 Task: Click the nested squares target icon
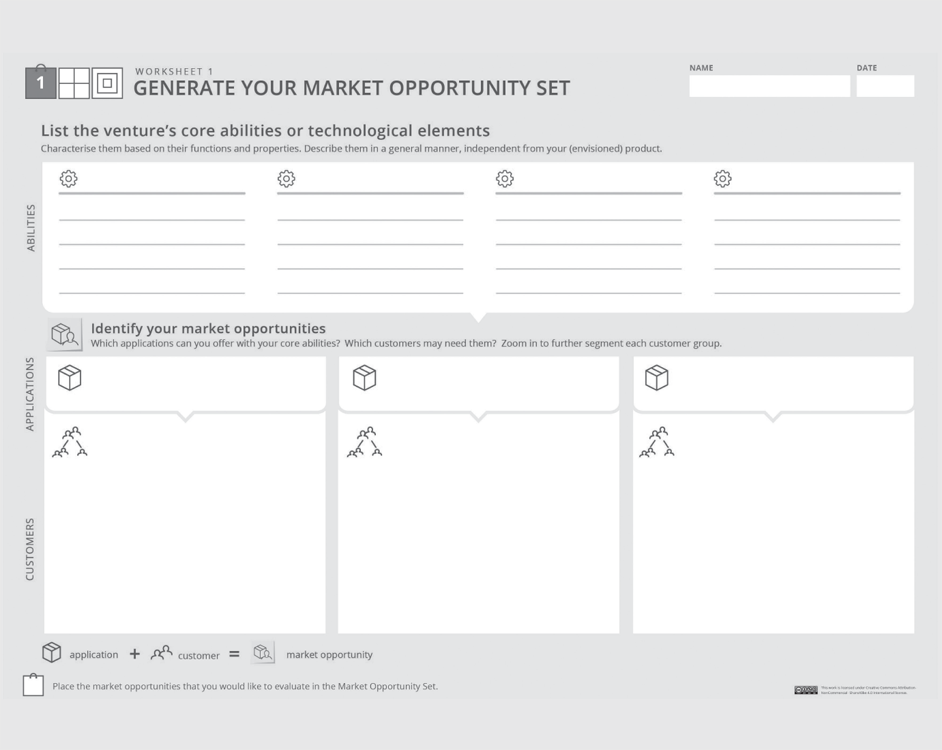pos(108,83)
